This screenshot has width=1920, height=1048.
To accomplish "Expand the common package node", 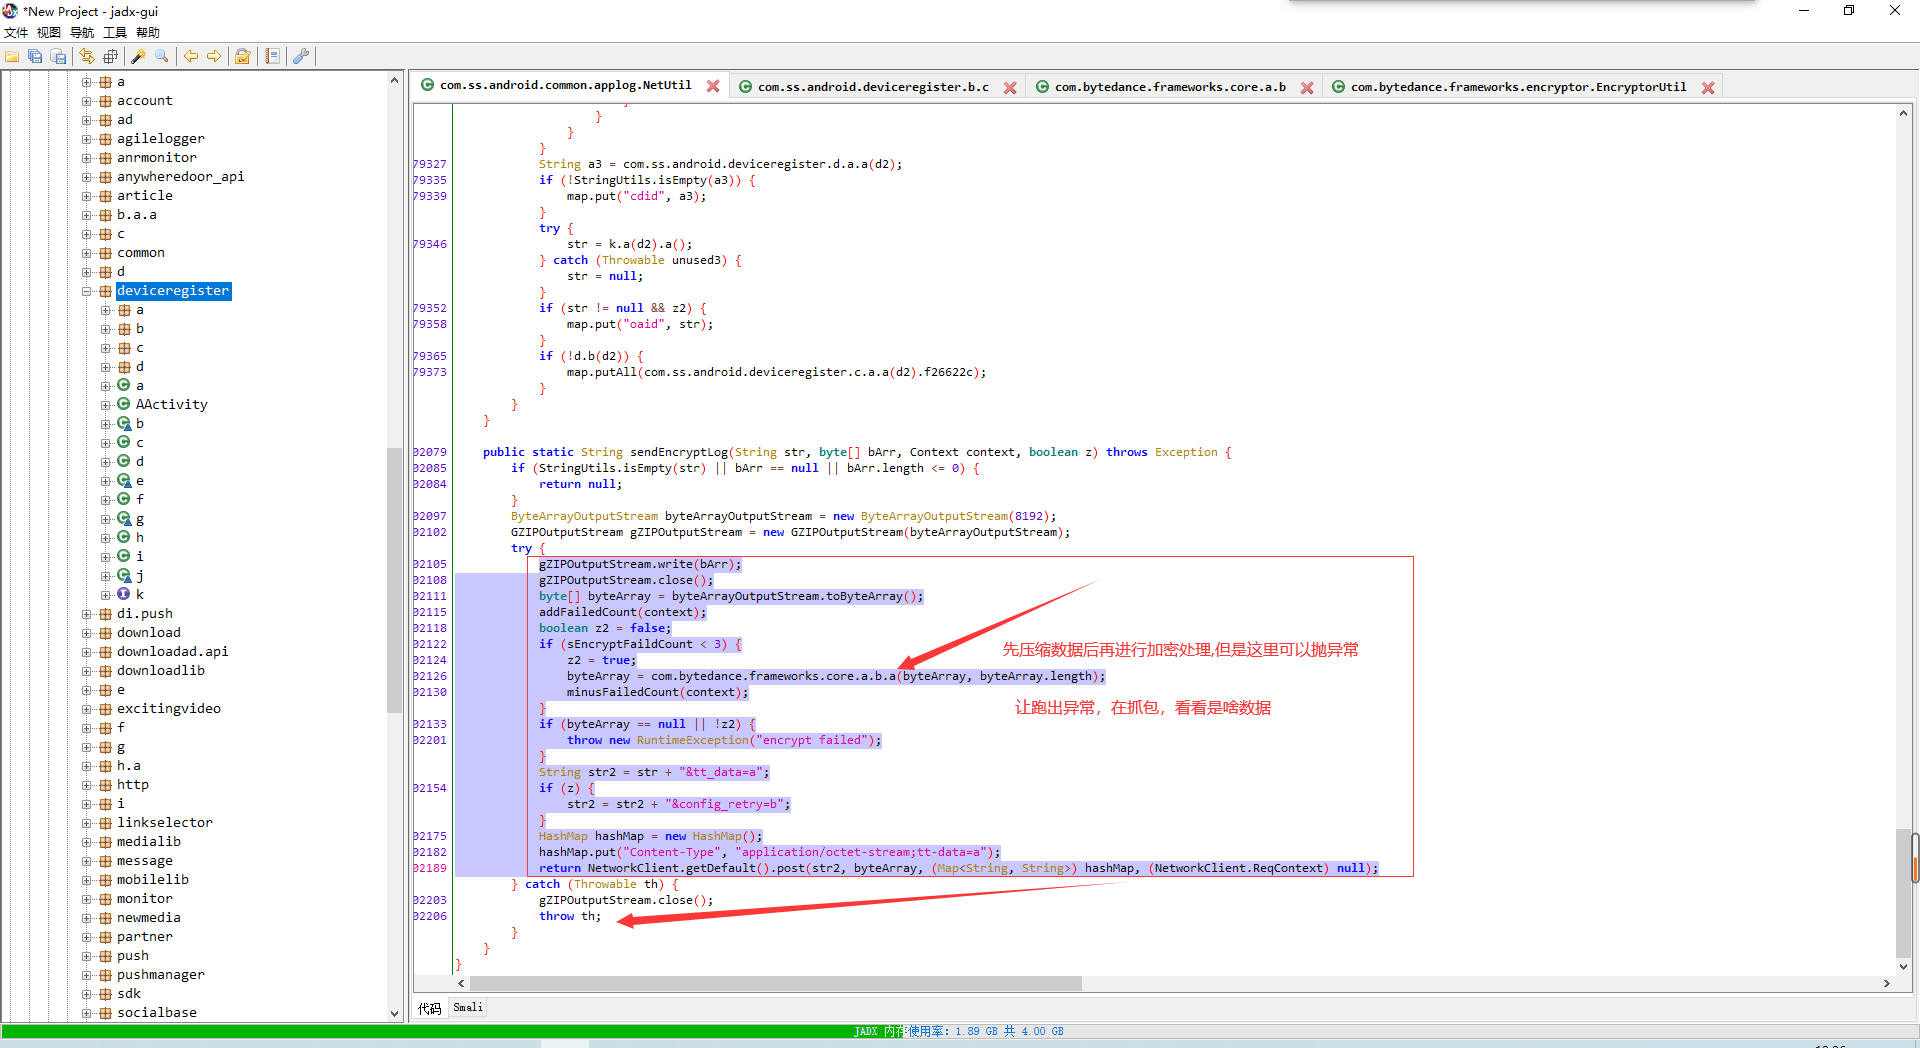I will coord(87,253).
